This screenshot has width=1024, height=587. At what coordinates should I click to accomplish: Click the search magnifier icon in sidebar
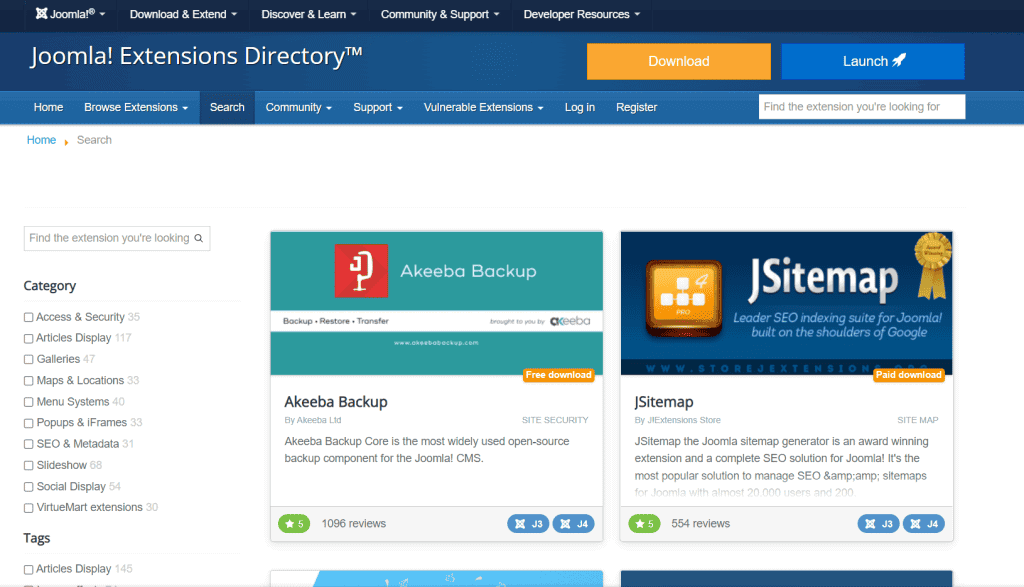(199, 238)
